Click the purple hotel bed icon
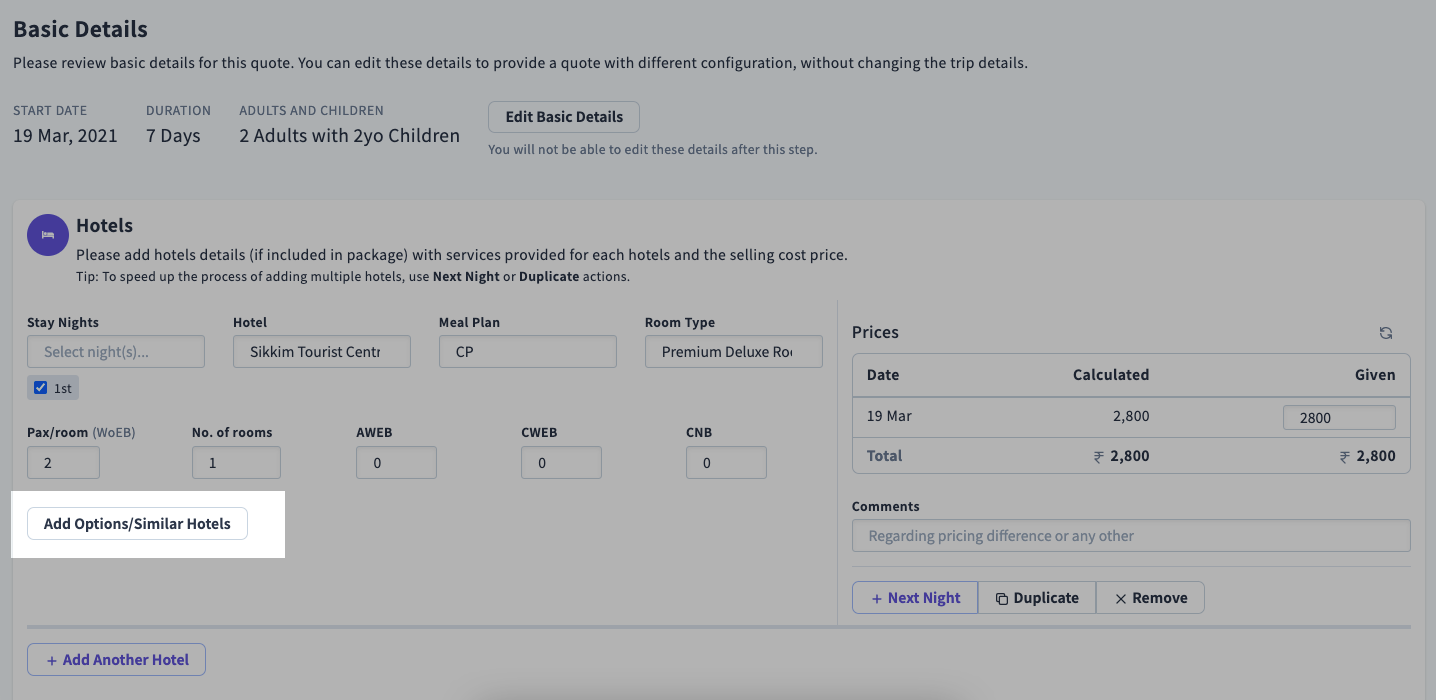Screen dimensions: 1436x700 click(x=47, y=235)
